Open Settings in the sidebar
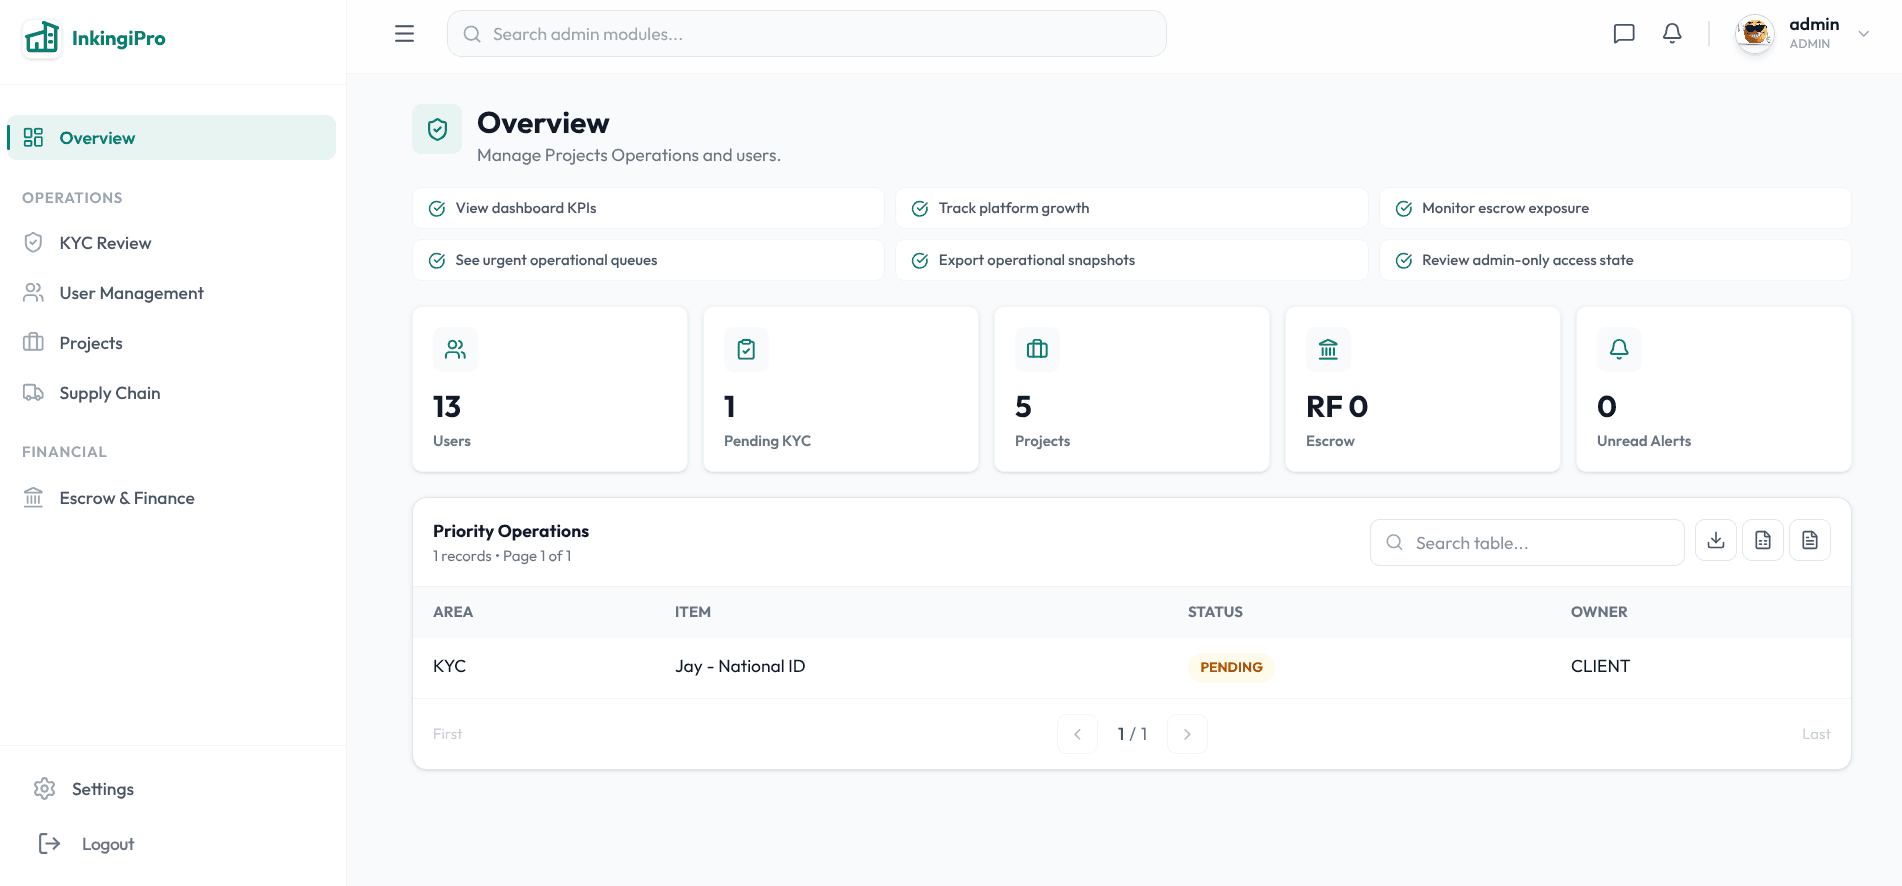This screenshot has width=1902, height=886. [172, 789]
